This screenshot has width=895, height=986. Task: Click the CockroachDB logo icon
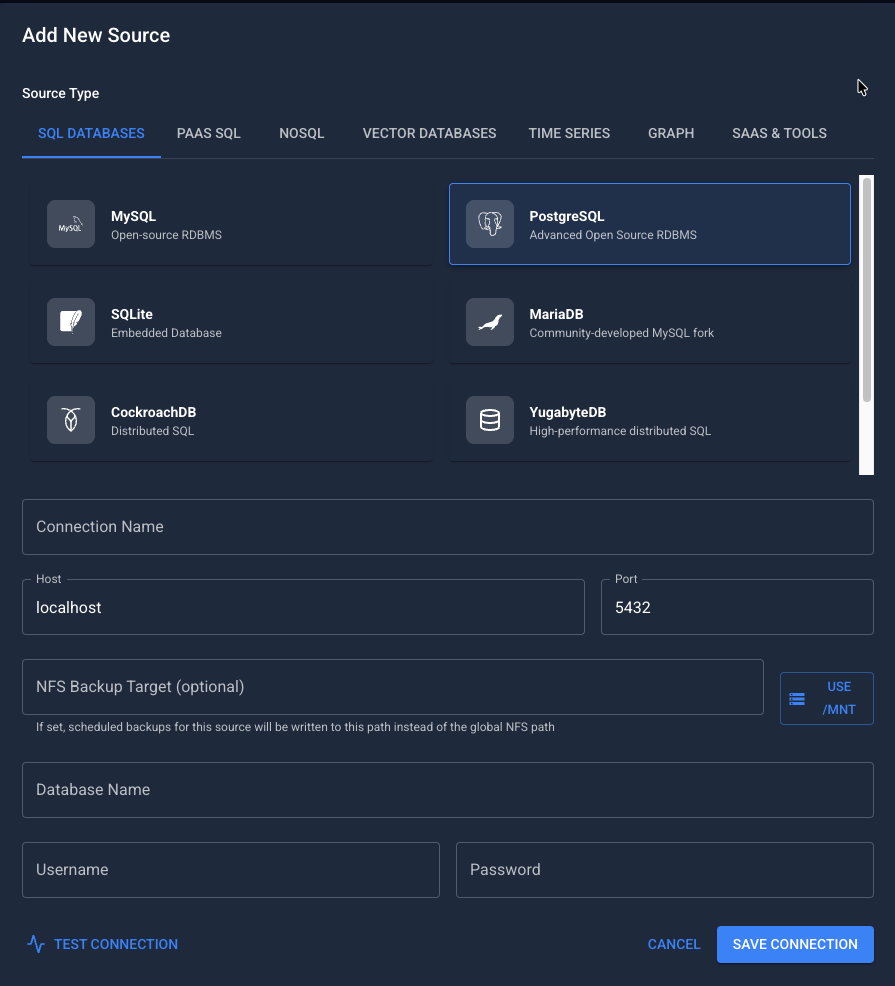(x=70, y=420)
